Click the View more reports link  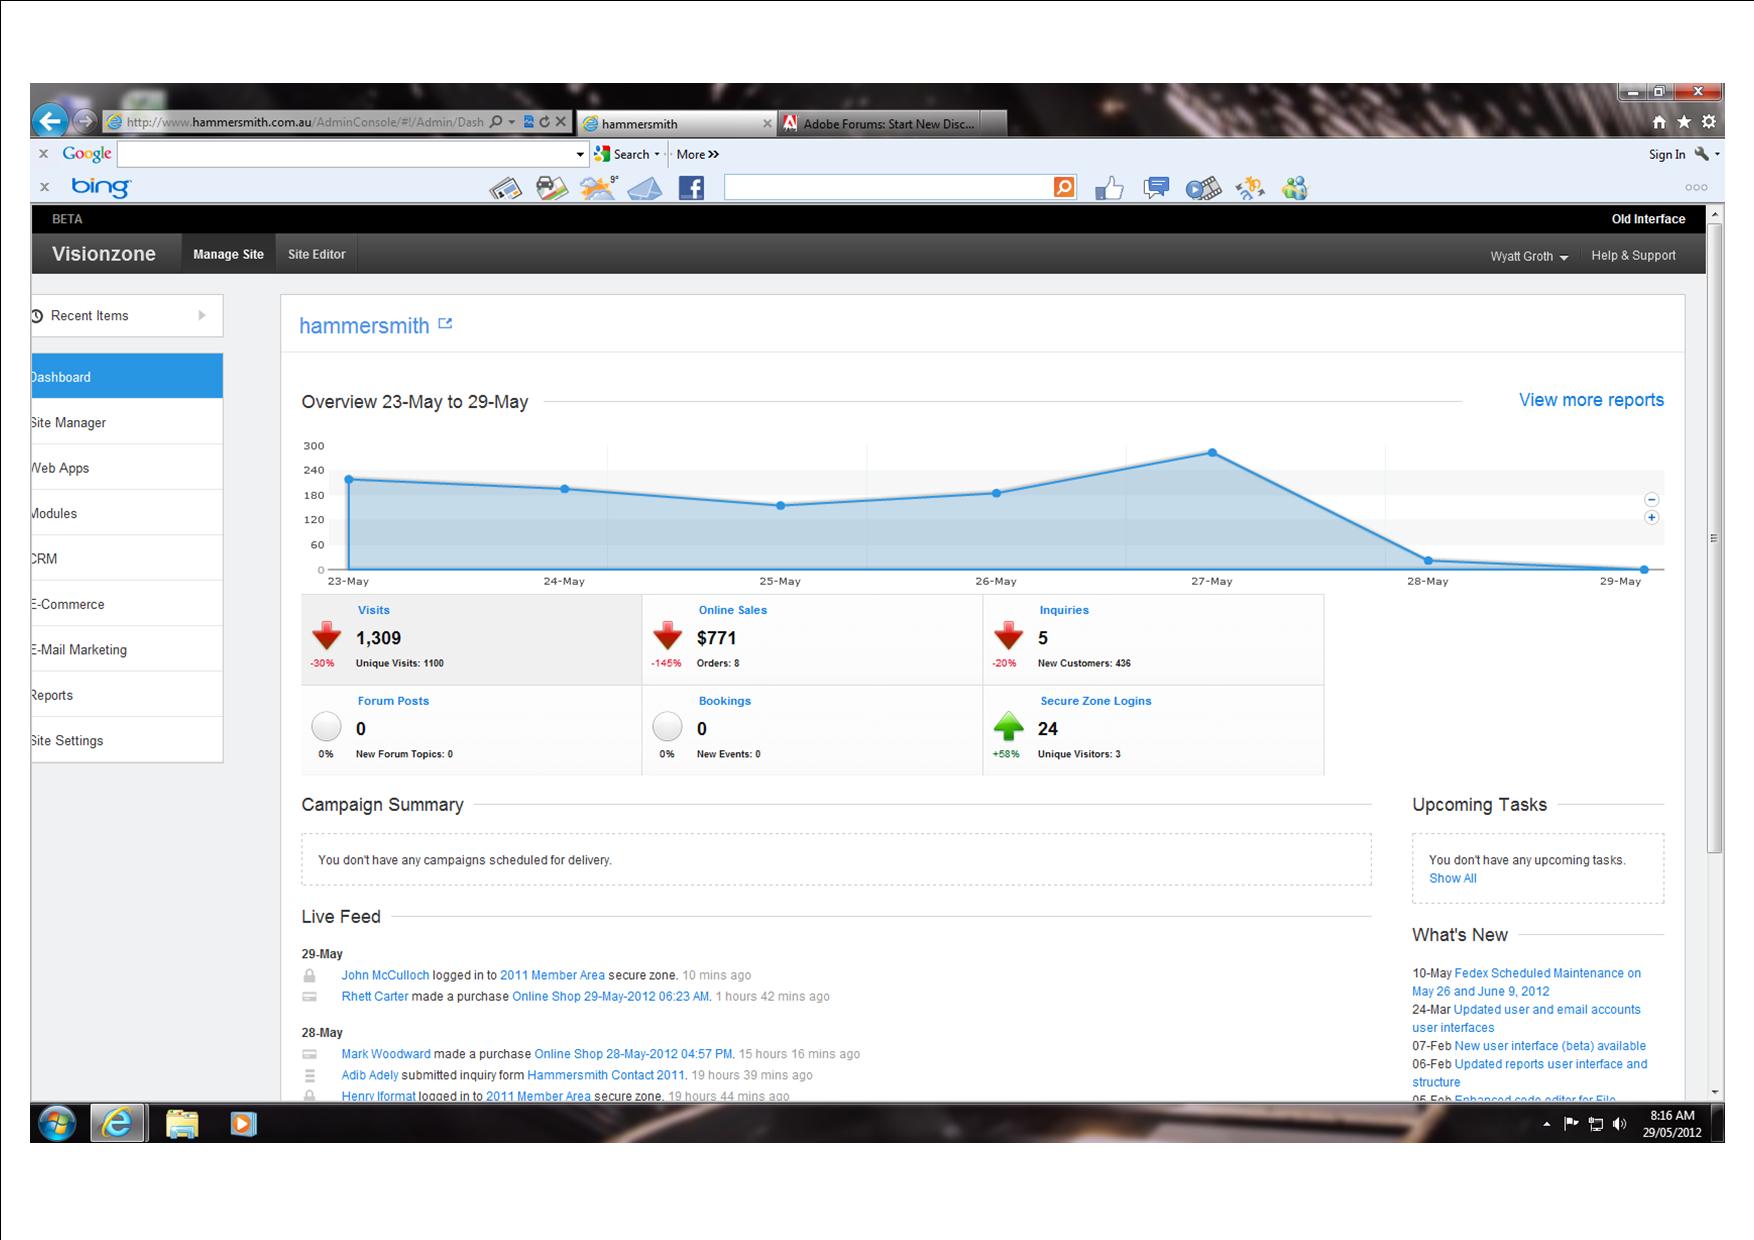point(1591,400)
